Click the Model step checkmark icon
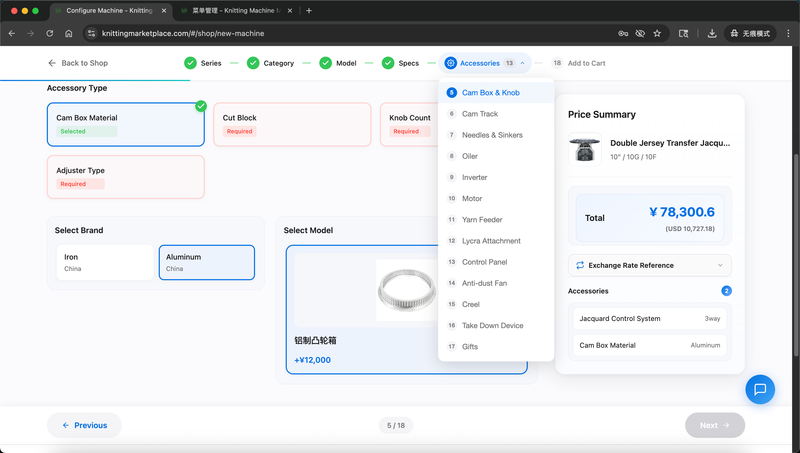 point(325,63)
